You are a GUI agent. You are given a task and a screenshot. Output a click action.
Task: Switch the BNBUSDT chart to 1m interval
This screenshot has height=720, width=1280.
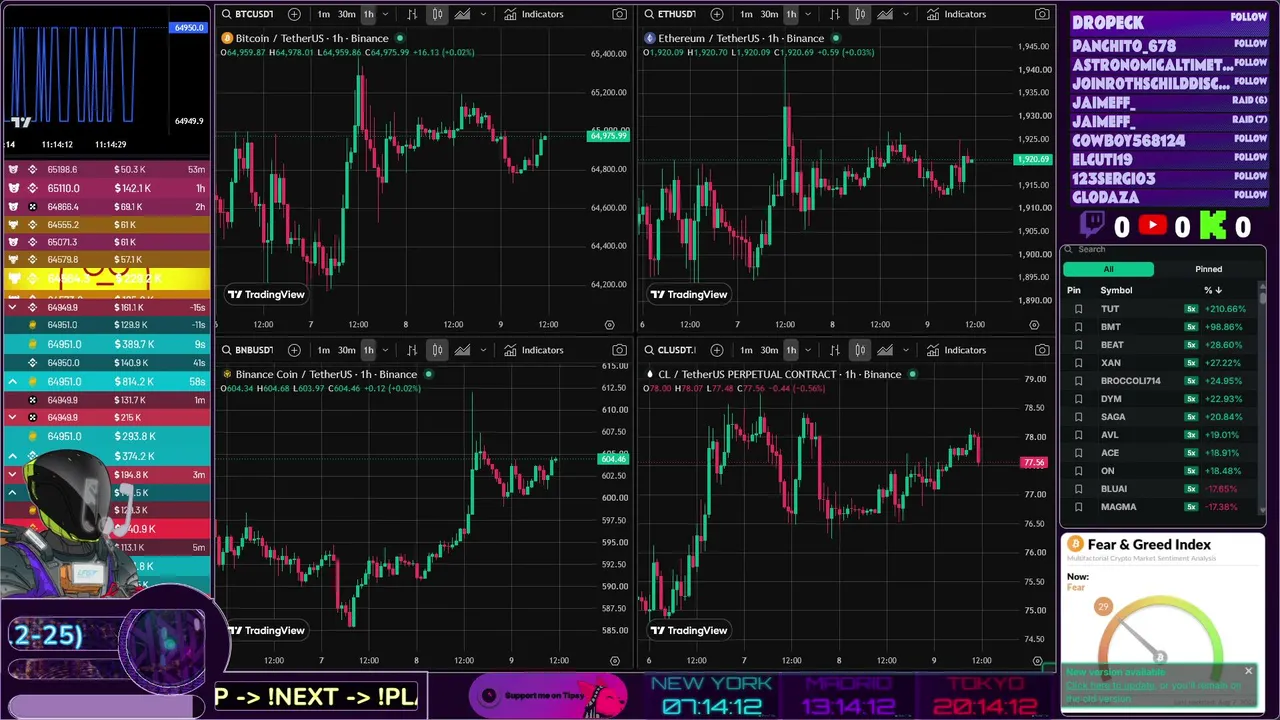pyautogui.click(x=324, y=350)
